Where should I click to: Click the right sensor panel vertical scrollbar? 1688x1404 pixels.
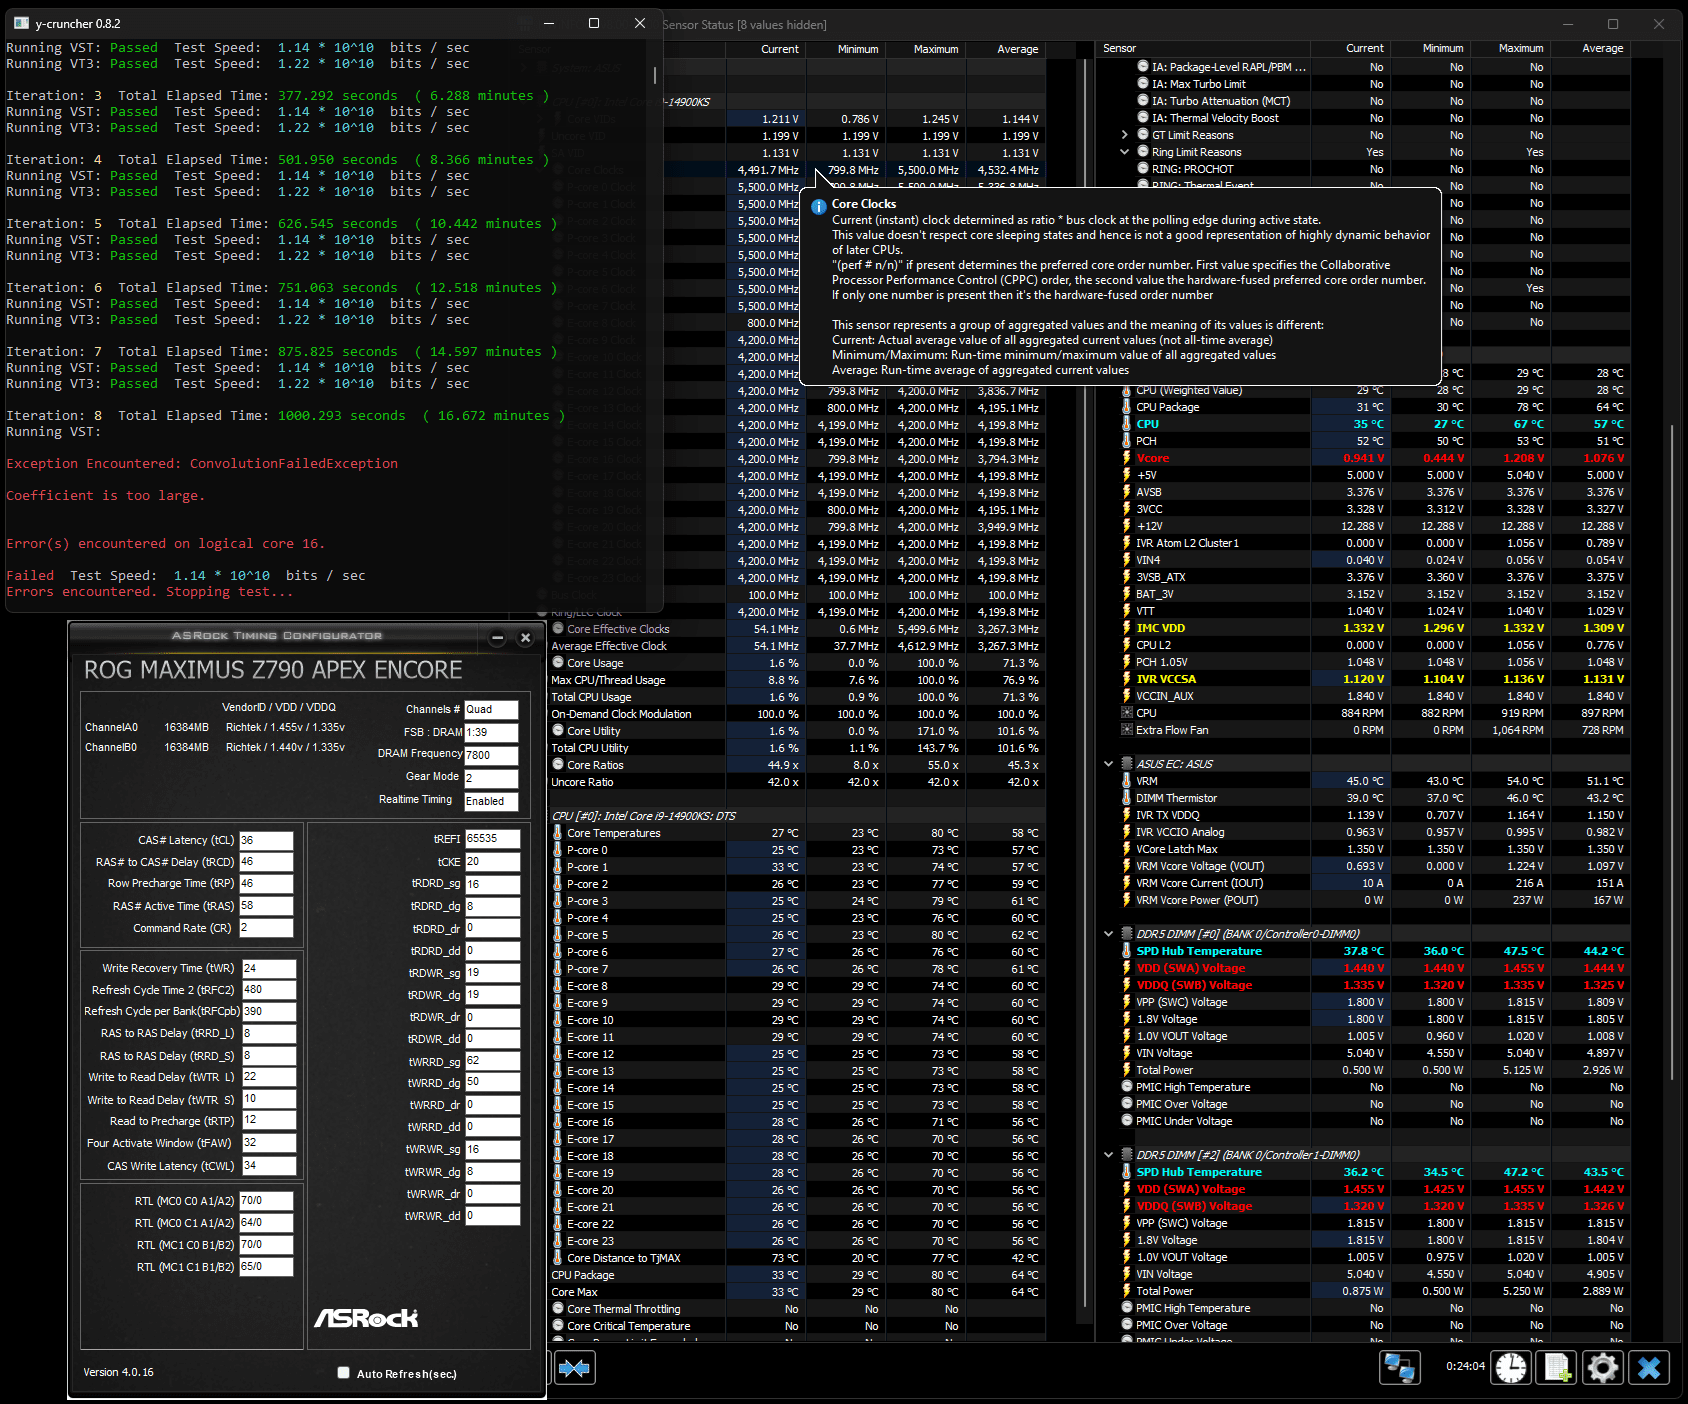click(x=1671, y=750)
